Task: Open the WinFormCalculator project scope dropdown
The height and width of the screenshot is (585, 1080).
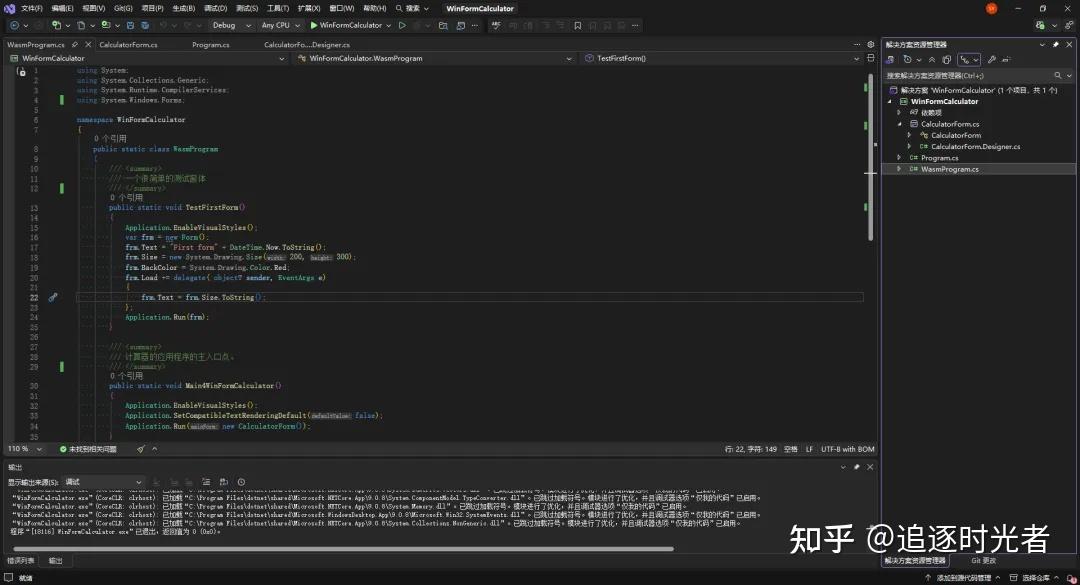Action: tap(147, 59)
